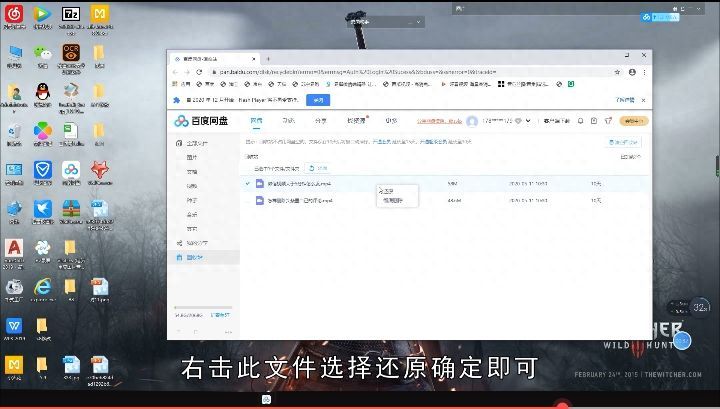This screenshot has width=720, height=409.
Task: Open 回收站 in the sidebar
Action: pos(195,258)
